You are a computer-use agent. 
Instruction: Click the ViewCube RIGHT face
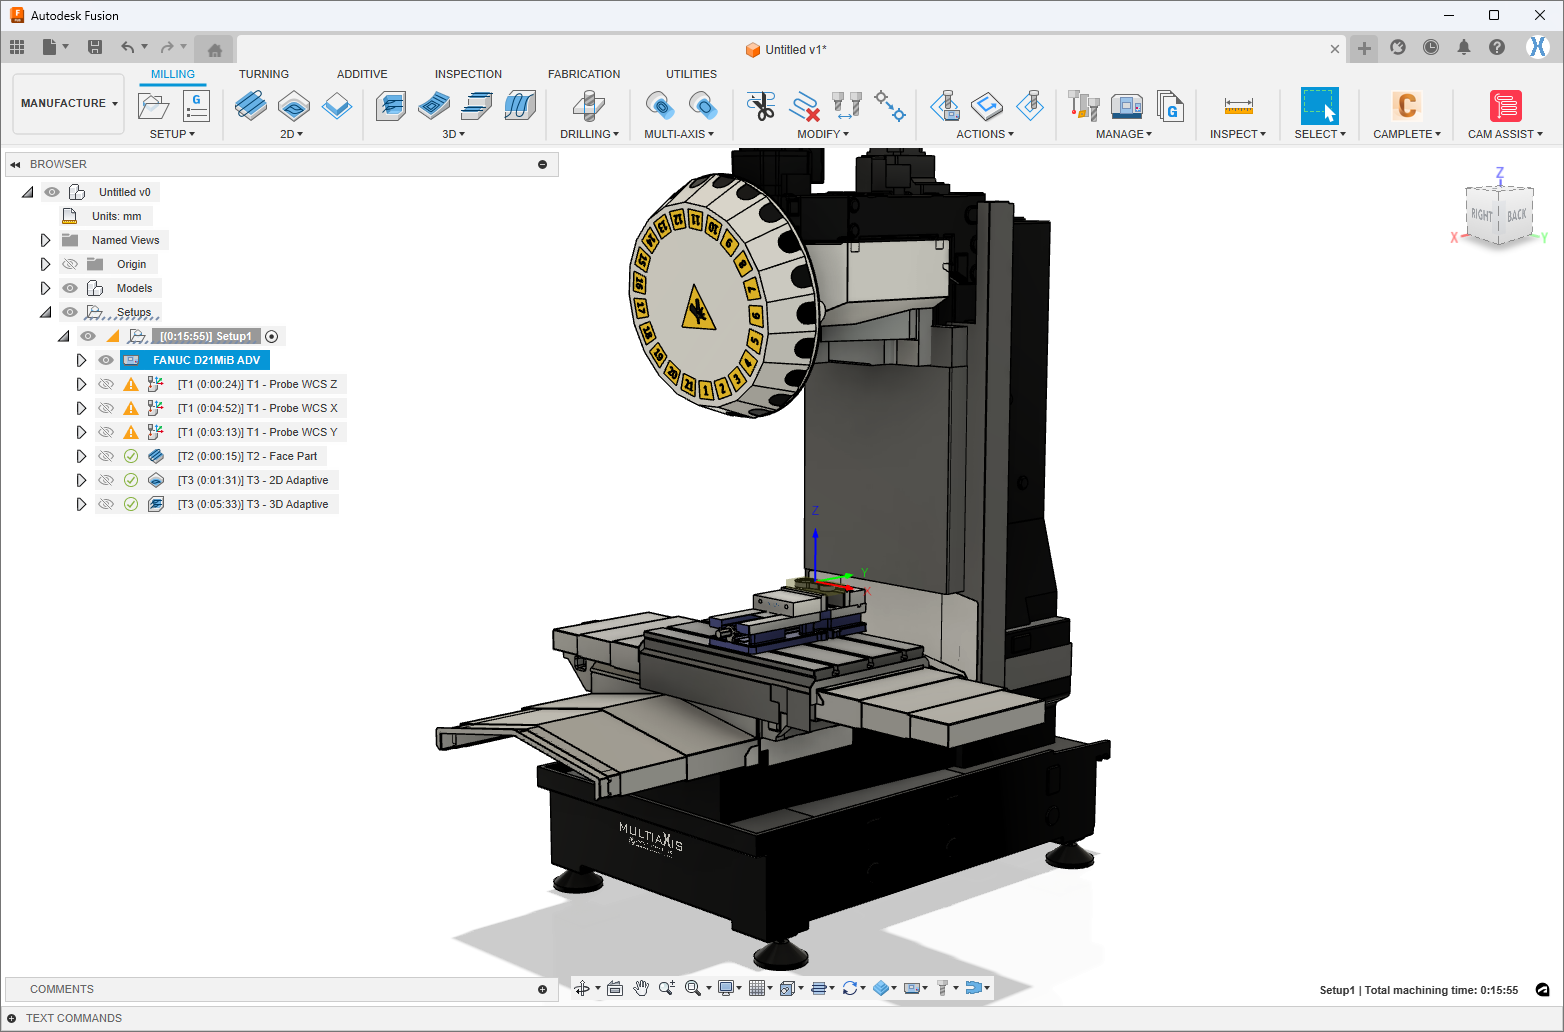point(1481,215)
